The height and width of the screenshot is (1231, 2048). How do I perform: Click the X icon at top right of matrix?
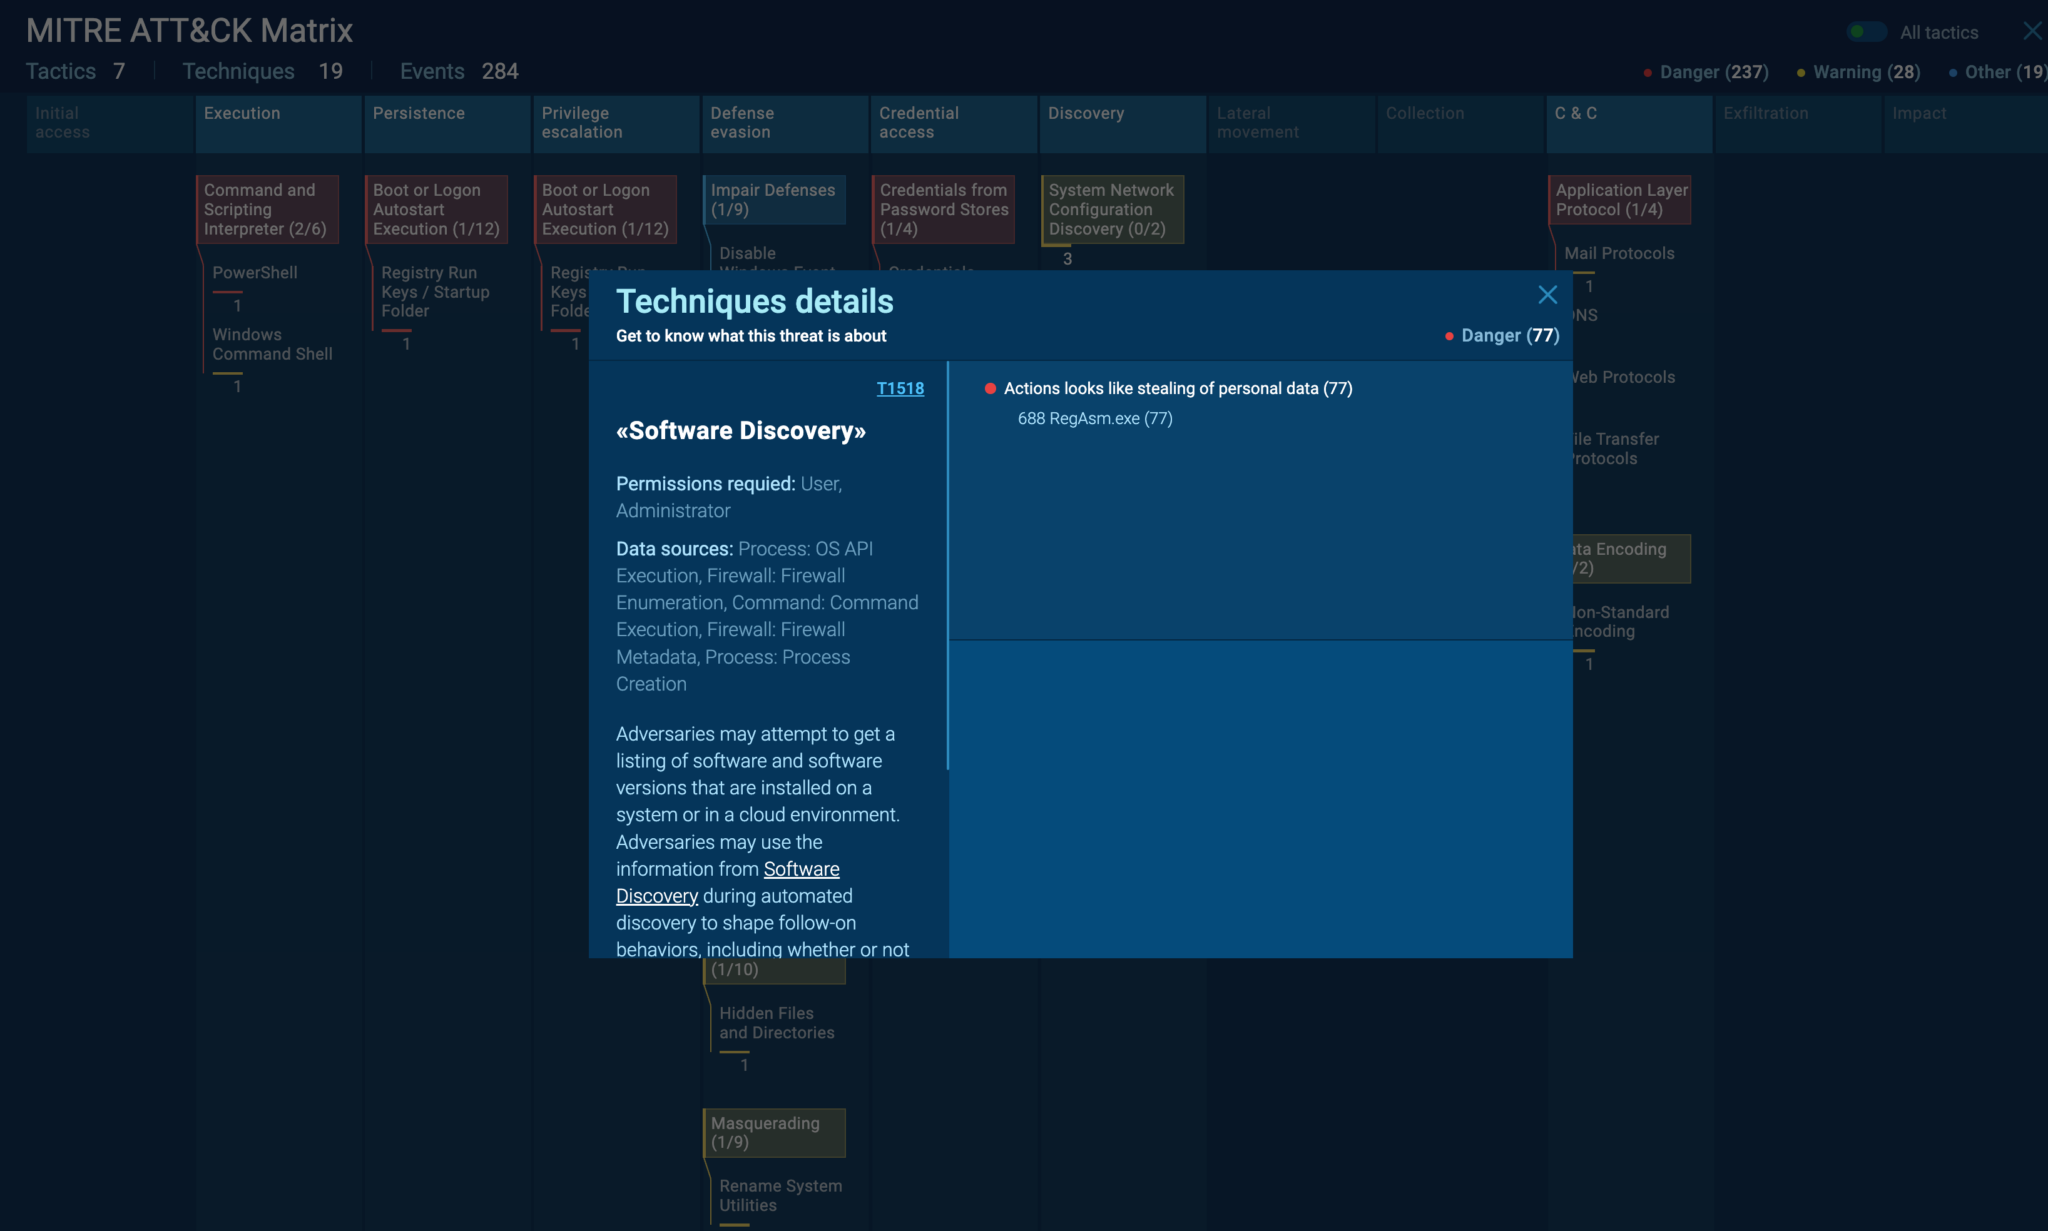(x=2033, y=31)
